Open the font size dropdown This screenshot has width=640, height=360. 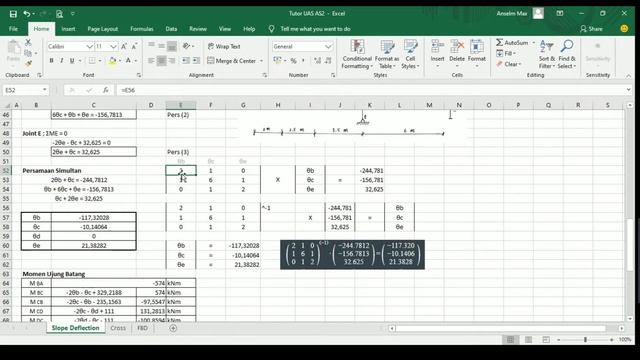[113, 47]
